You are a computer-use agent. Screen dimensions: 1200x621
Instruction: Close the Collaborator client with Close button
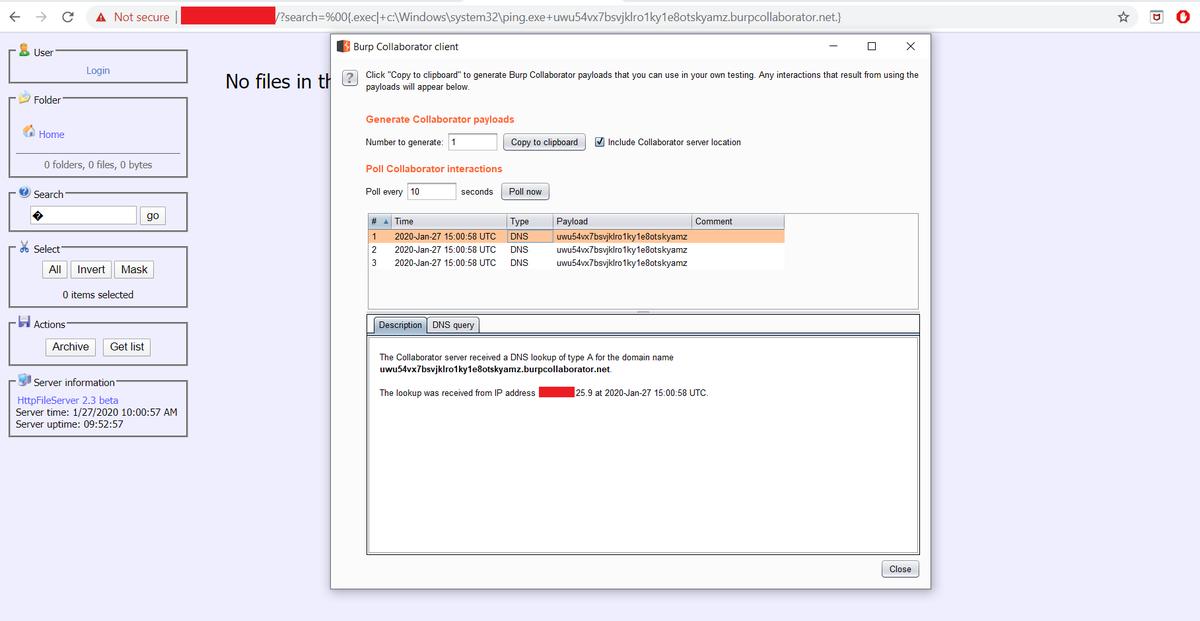click(x=900, y=569)
